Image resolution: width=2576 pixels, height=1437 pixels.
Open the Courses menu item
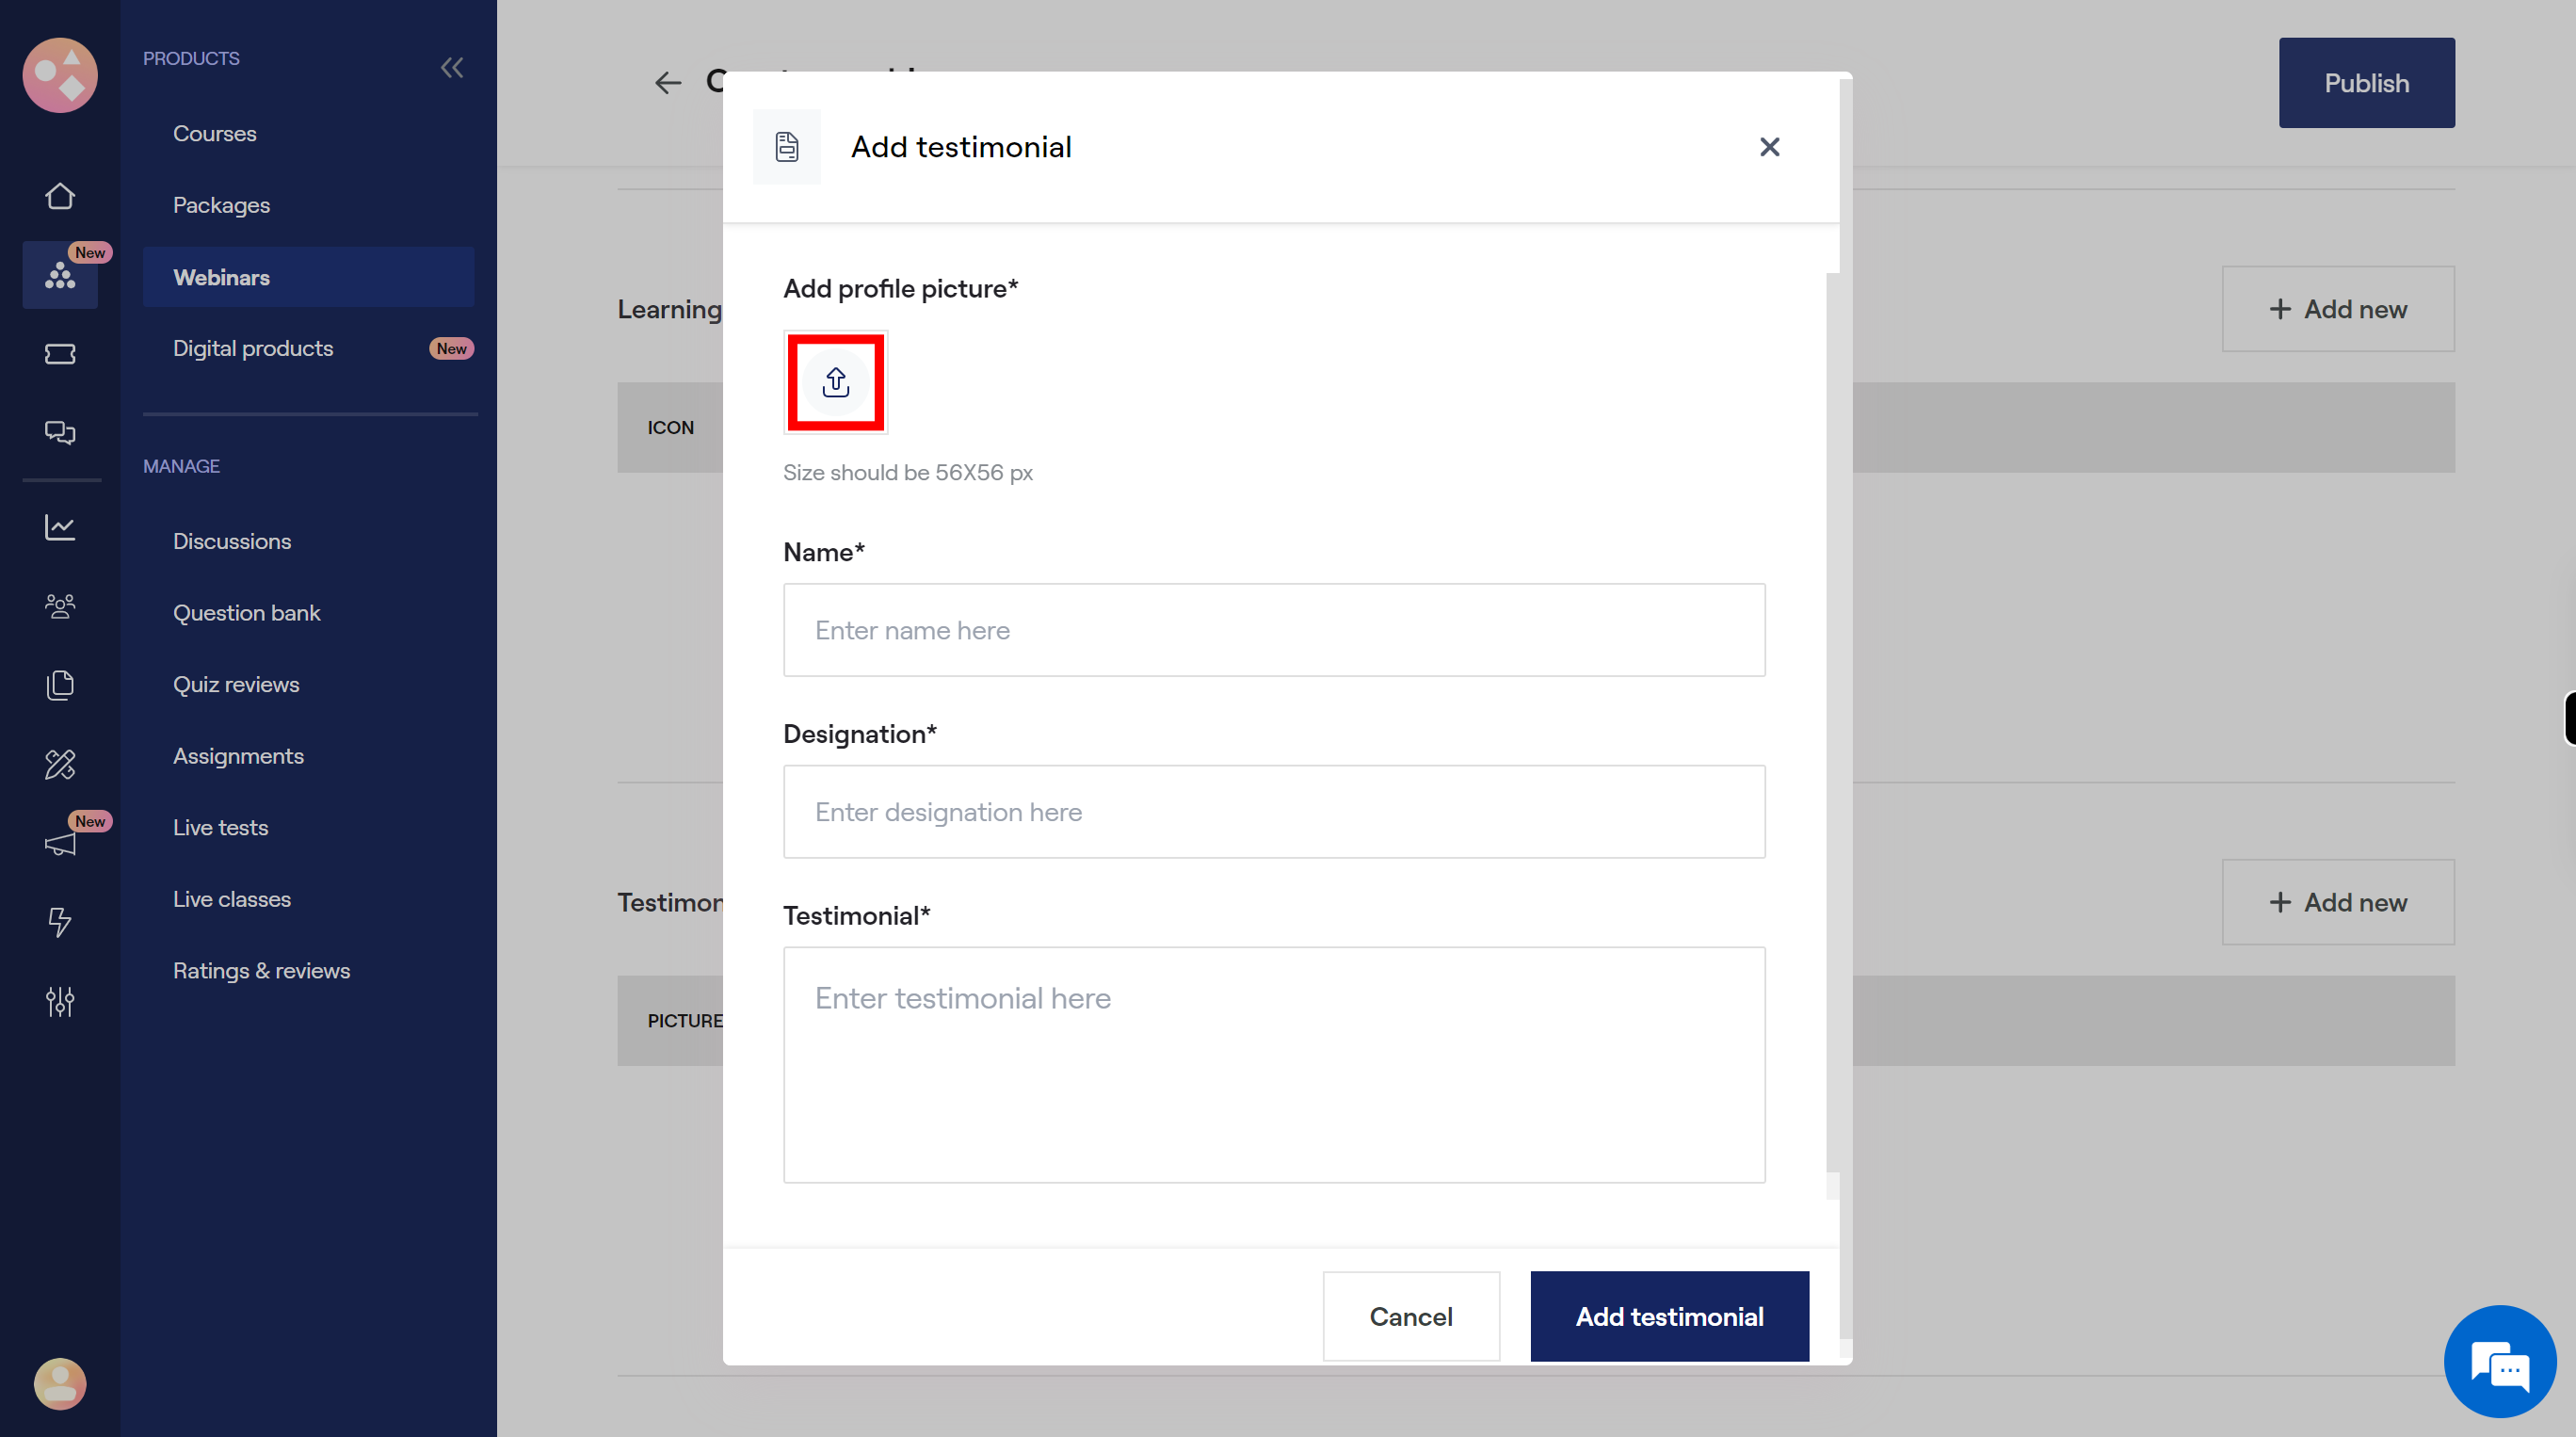[214, 133]
